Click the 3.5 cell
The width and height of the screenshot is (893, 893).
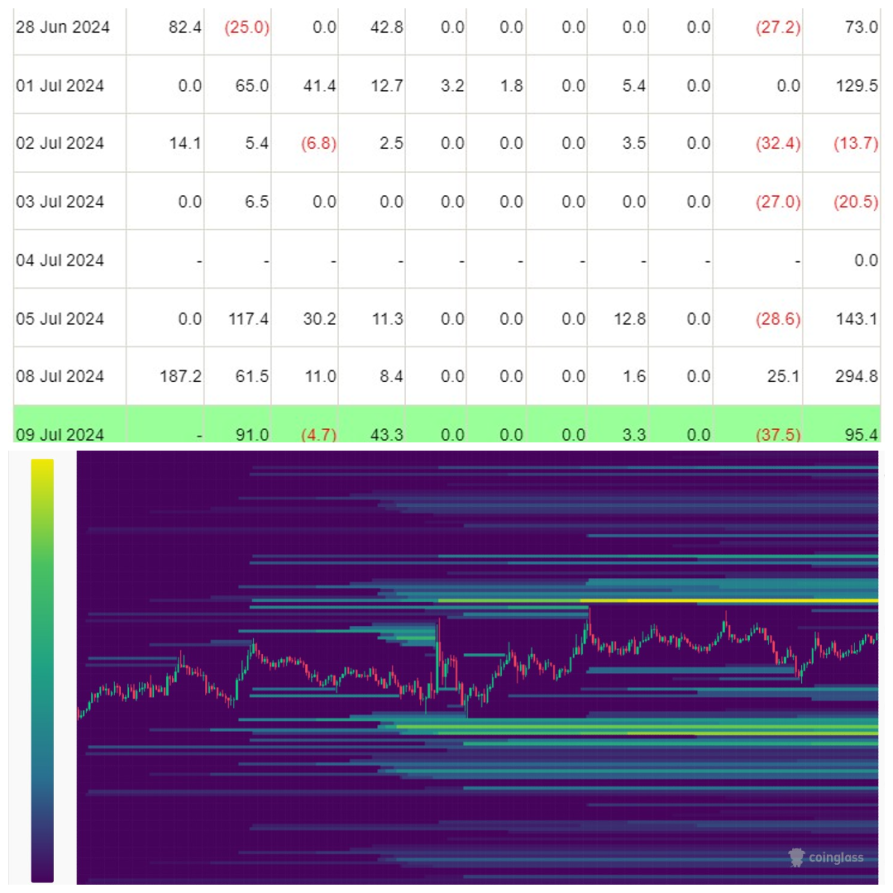634,143
